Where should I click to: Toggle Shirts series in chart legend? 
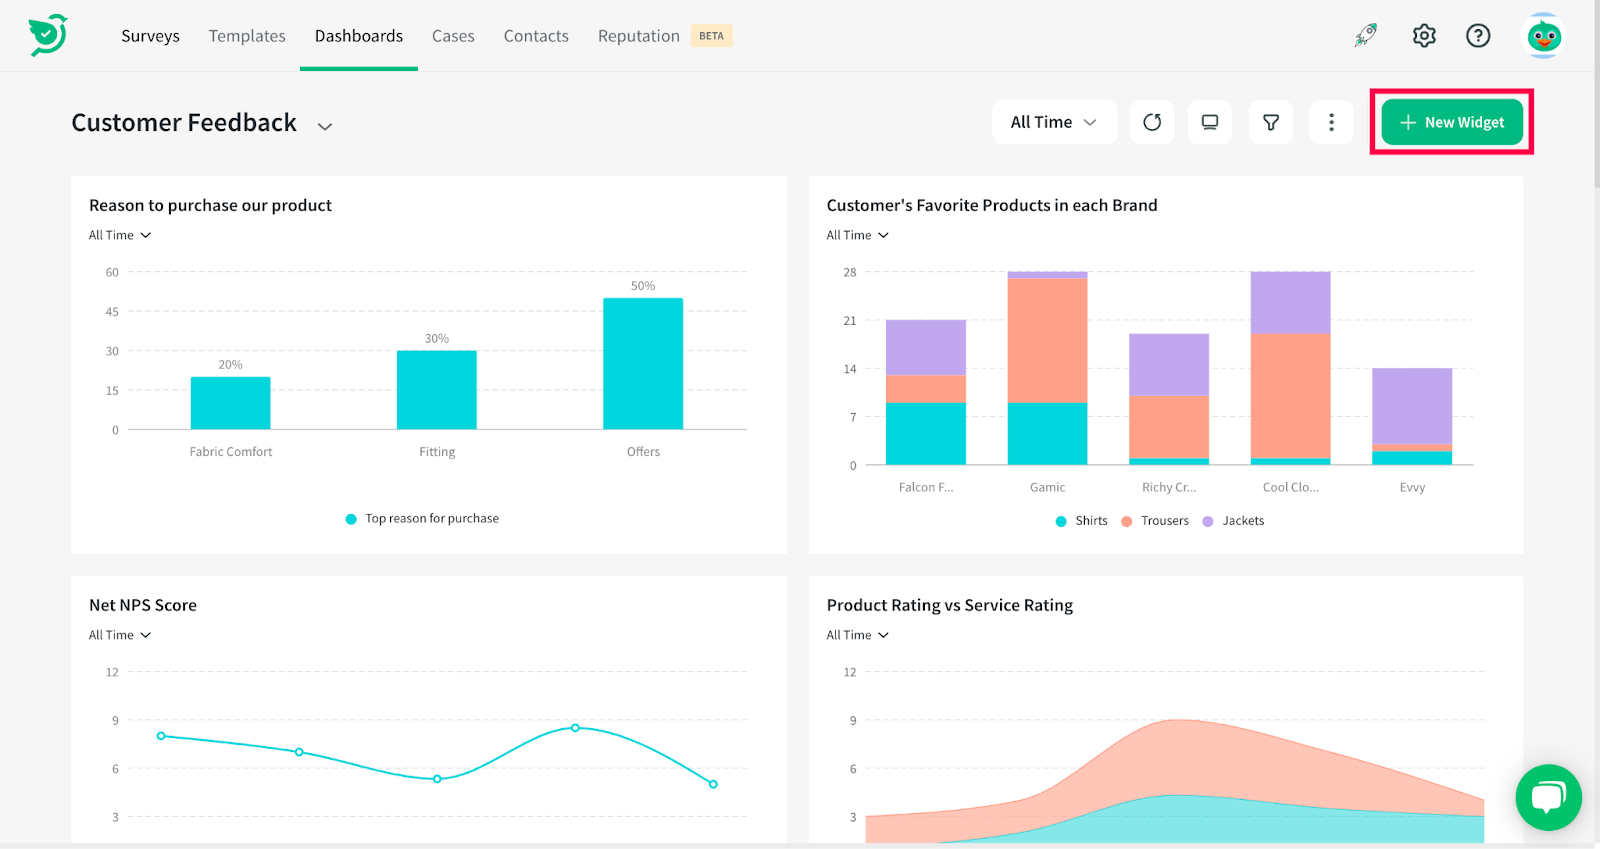pos(1082,521)
